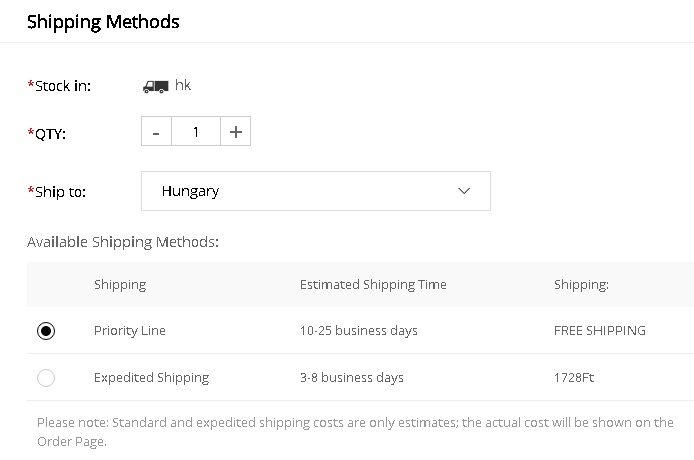Click the Shipping Methods heading
The width and height of the screenshot is (694, 460).
(x=103, y=21)
